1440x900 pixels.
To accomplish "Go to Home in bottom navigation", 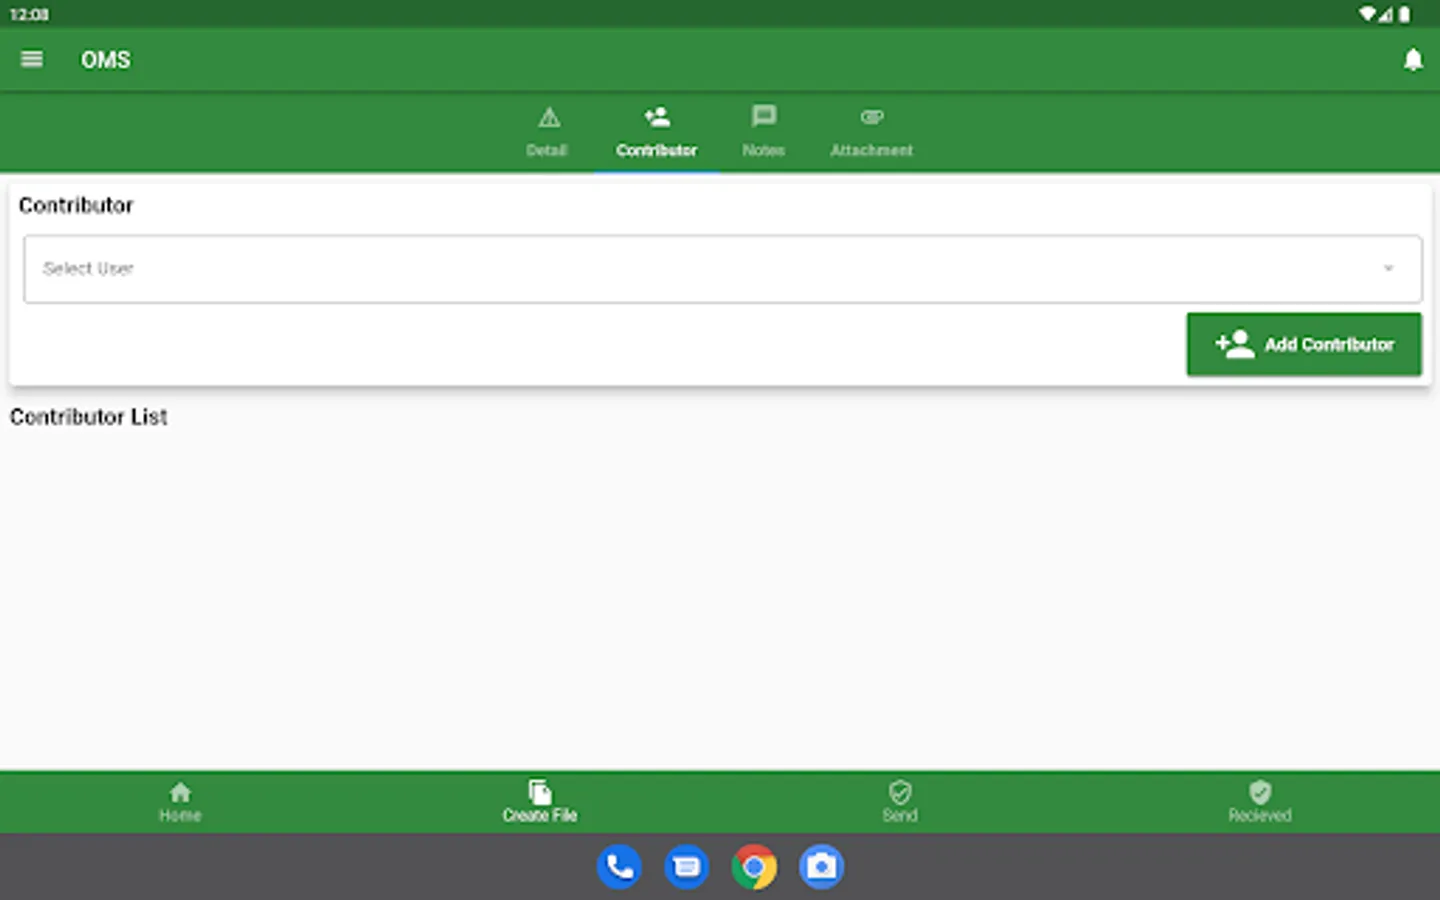I will coord(180,803).
